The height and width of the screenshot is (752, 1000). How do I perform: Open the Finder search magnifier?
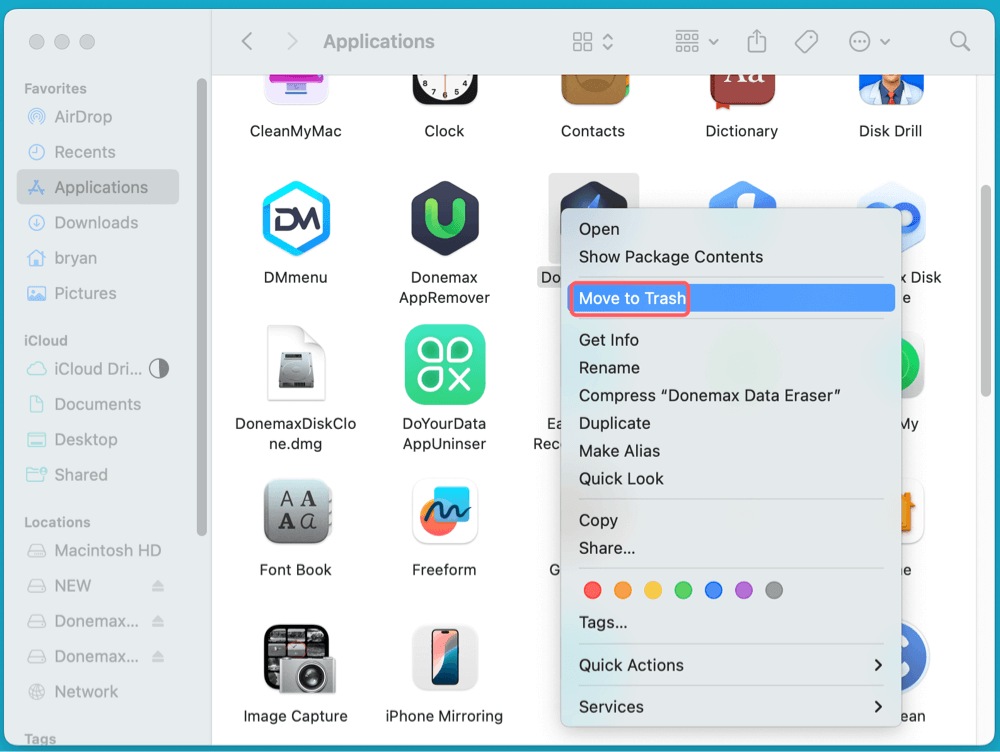click(959, 41)
